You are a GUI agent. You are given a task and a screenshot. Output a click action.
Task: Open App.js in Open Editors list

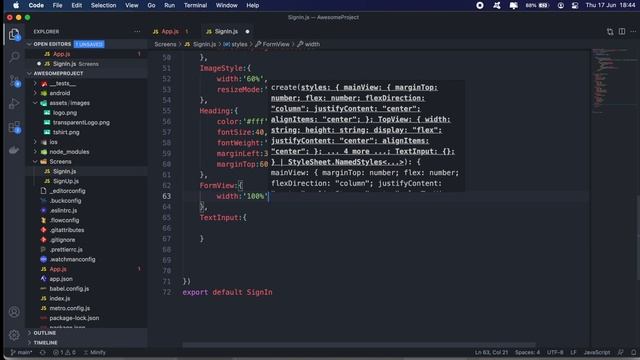click(x=61, y=54)
